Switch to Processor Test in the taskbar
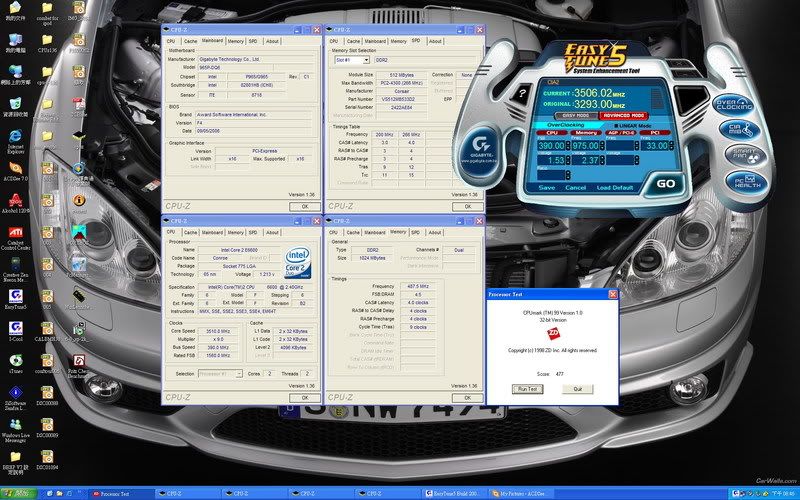This screenshot has width=800, height=500. [122, 493]
